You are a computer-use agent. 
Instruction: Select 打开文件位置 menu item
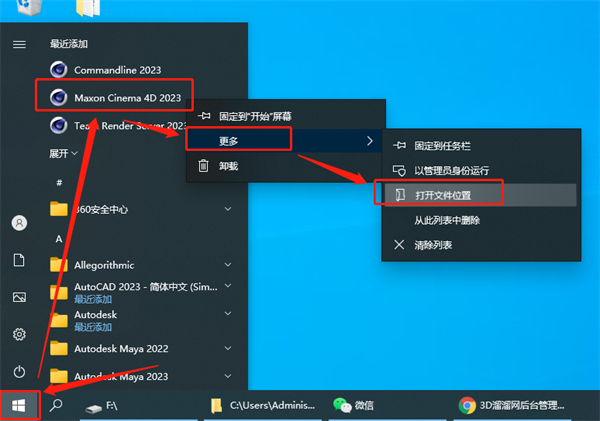tap(481, 195)
